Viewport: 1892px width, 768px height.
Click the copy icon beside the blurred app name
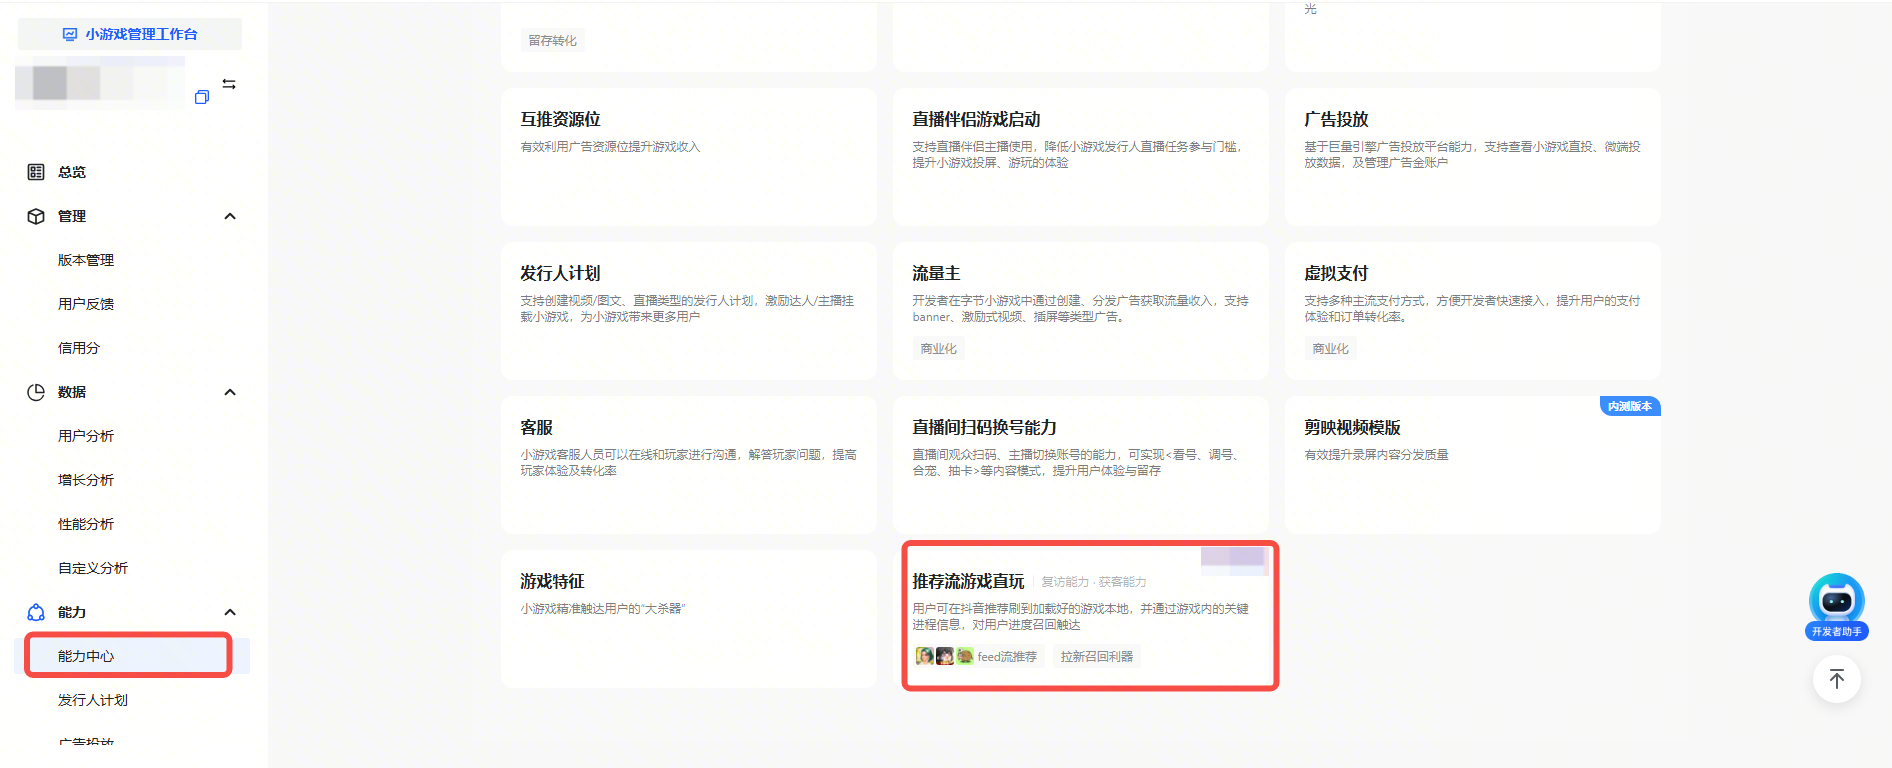pyautogui.click(x=201, y=97)
